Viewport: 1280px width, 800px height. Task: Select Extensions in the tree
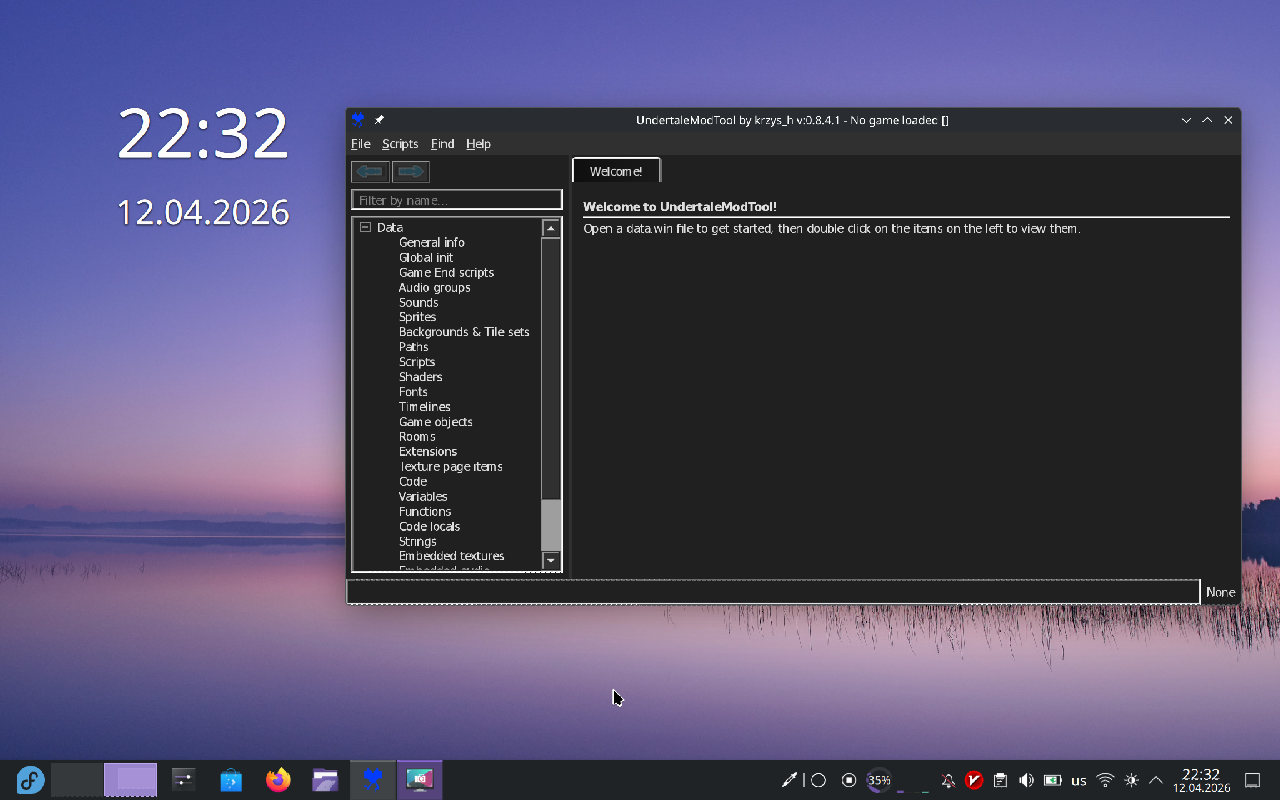click(x=427, y=452)
